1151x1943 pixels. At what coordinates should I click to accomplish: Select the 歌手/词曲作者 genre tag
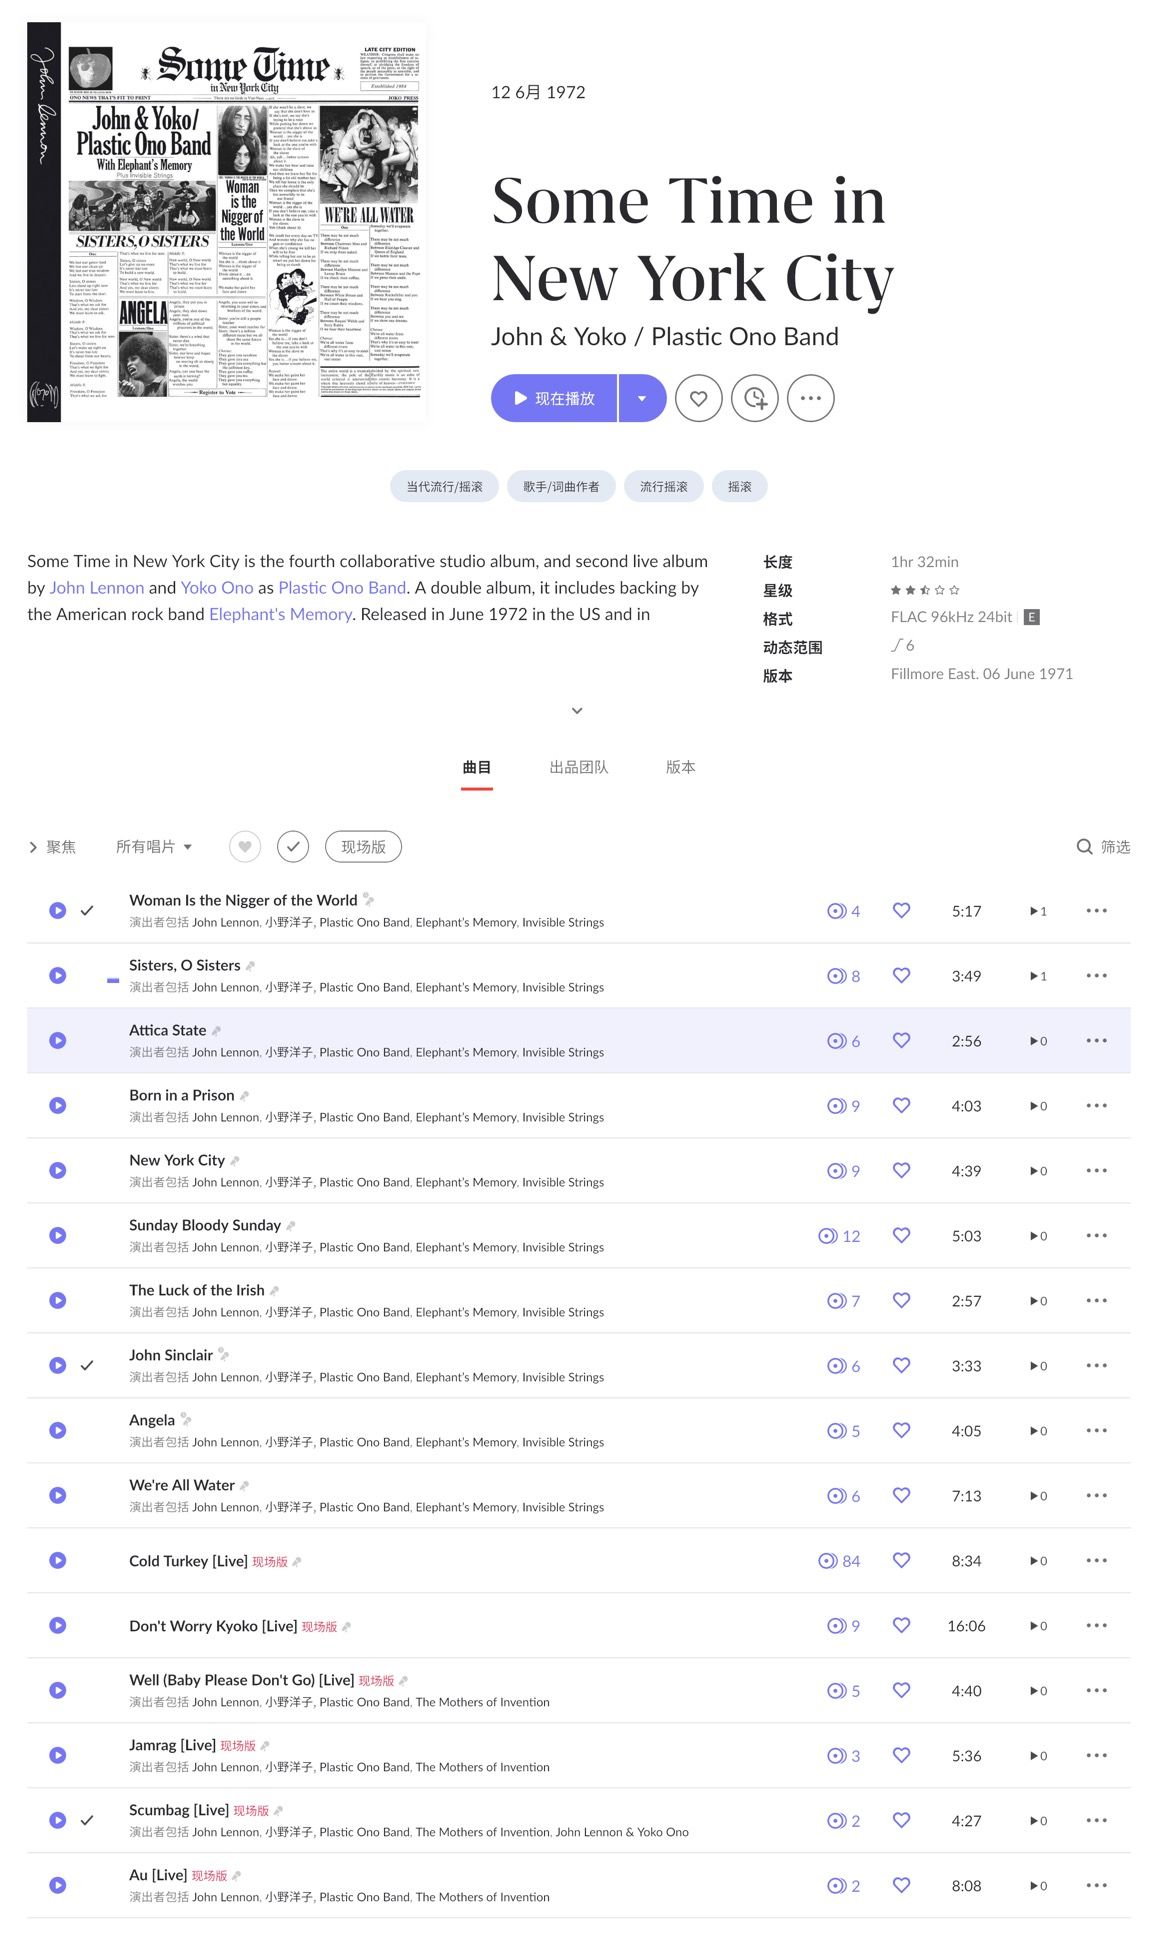pyautogui.click(x=561, y=486)
